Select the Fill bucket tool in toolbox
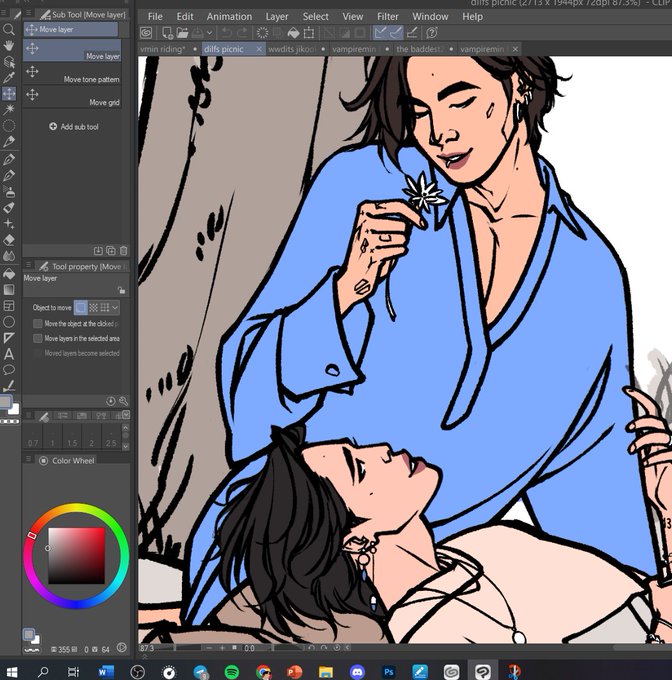Viewport: 672px width, 680px height. (x=9, y=273)
